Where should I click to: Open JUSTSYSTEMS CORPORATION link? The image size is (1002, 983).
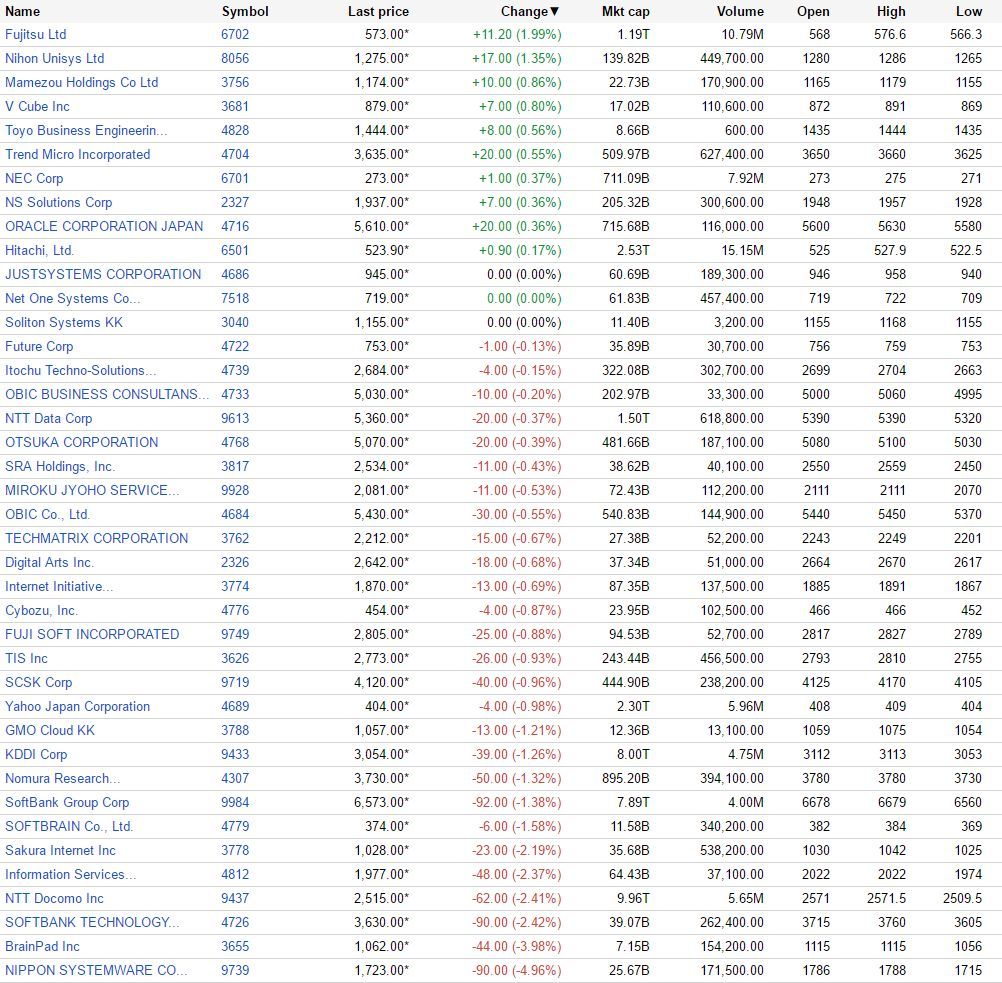pyautogui.click(x=103, y=274)
